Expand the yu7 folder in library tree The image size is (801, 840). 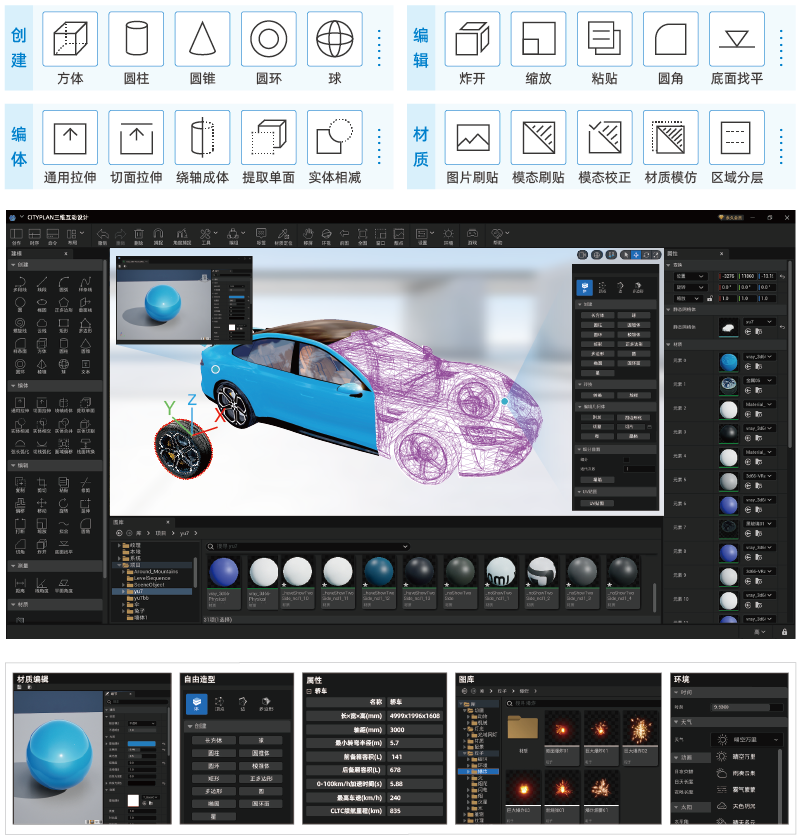pyautogui.click(x=122, y=591)
